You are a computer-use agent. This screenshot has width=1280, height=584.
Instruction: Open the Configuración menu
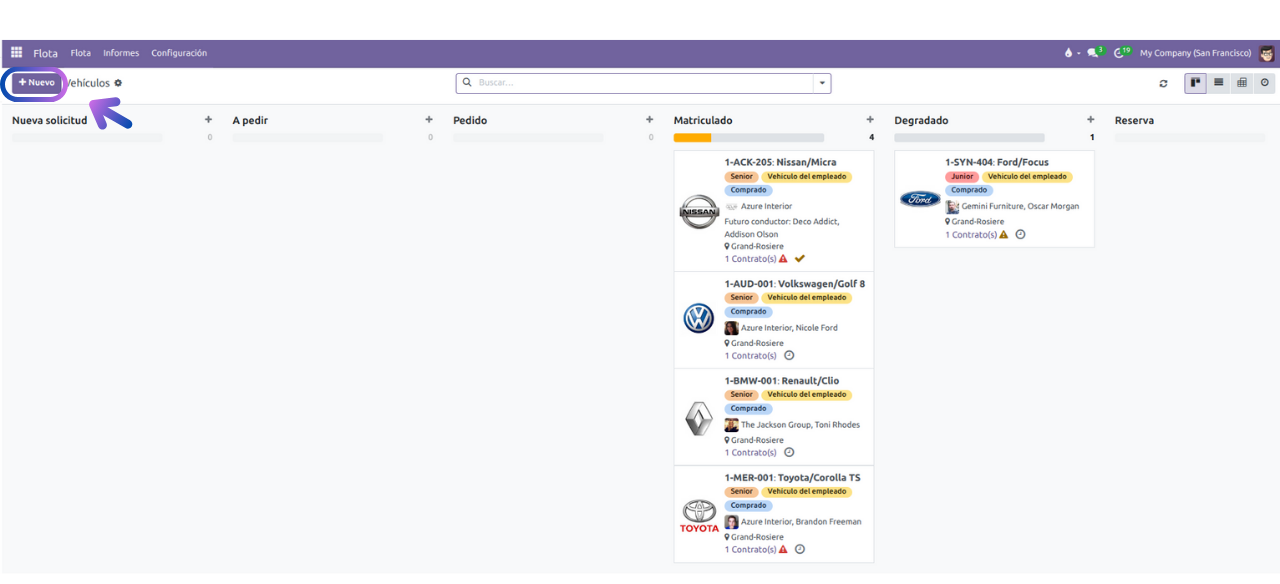[x=179, y=53]
